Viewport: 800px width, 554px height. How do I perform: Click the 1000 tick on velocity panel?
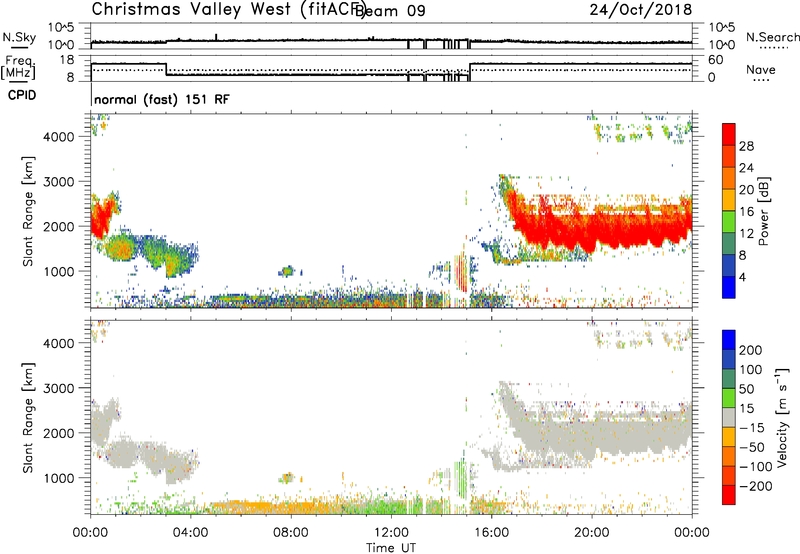point(59,478)
